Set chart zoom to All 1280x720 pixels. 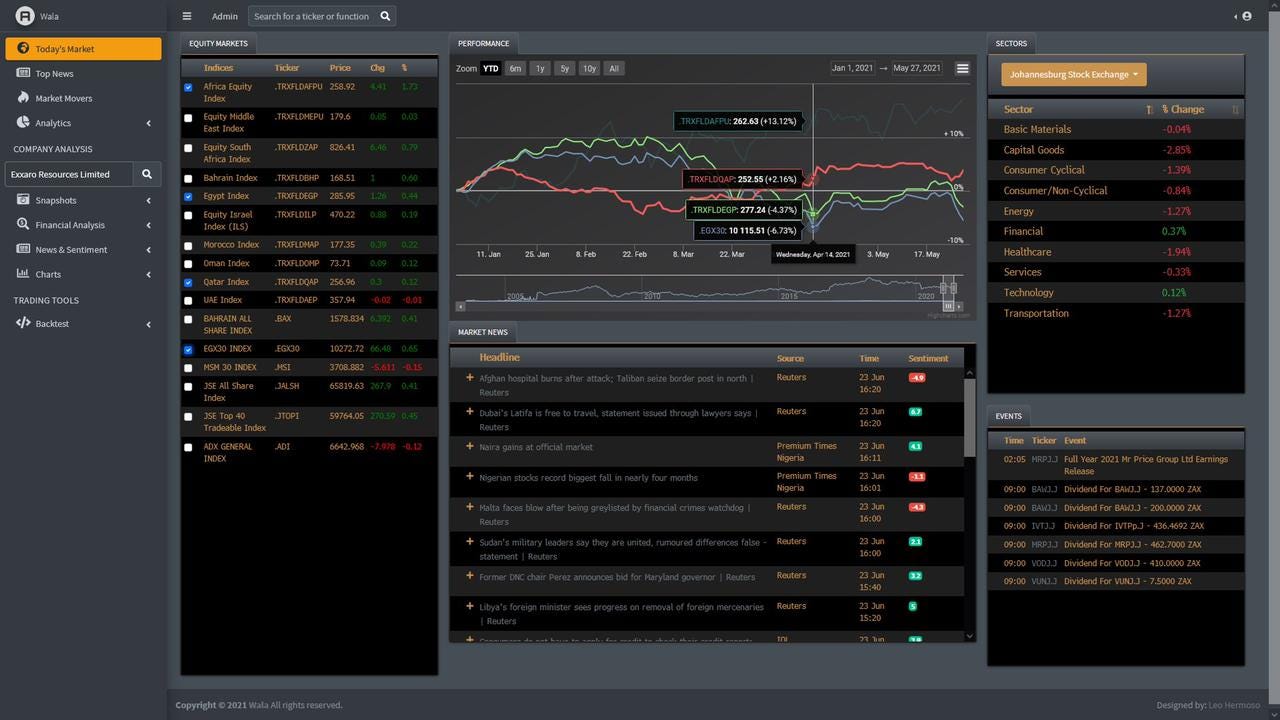[614, 69]
